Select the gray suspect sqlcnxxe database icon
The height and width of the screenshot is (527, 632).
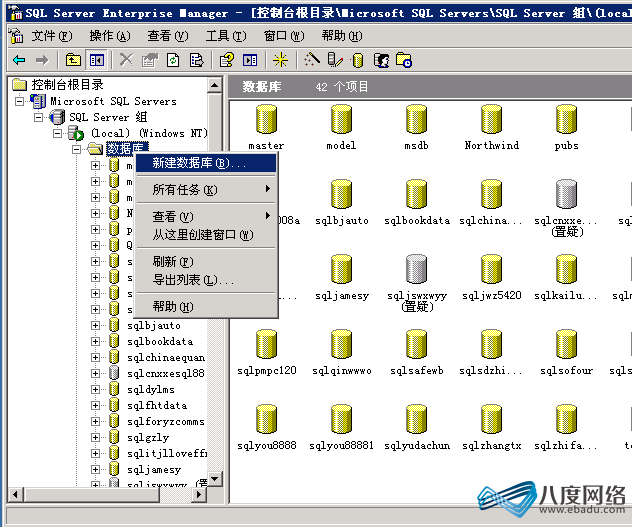click(566, 194)
